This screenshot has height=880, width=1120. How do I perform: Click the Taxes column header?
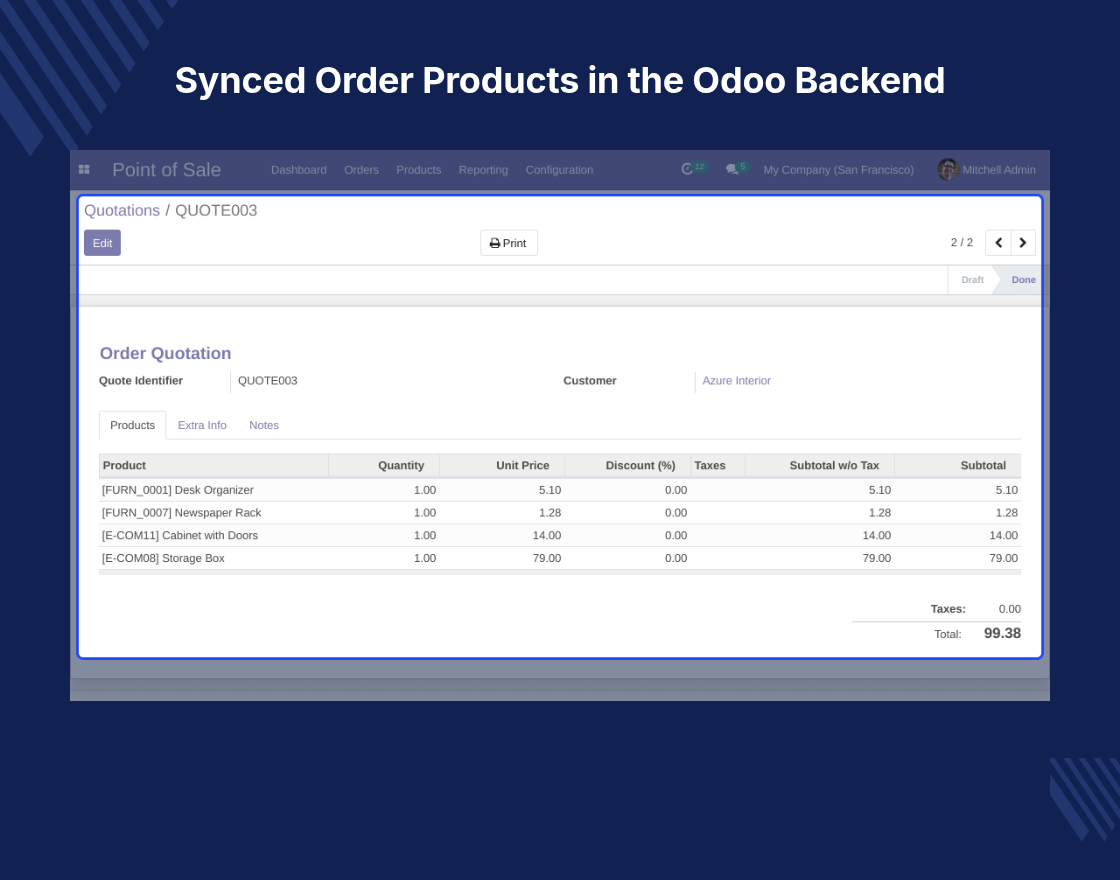click(718, 466)
